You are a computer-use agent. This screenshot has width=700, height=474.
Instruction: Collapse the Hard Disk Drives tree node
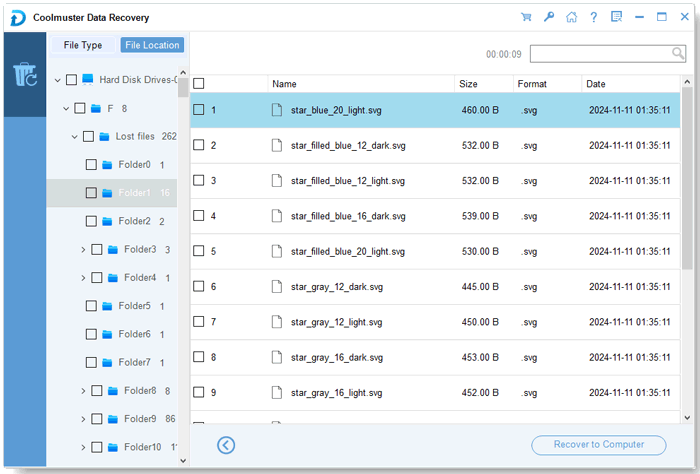[58, 80]
